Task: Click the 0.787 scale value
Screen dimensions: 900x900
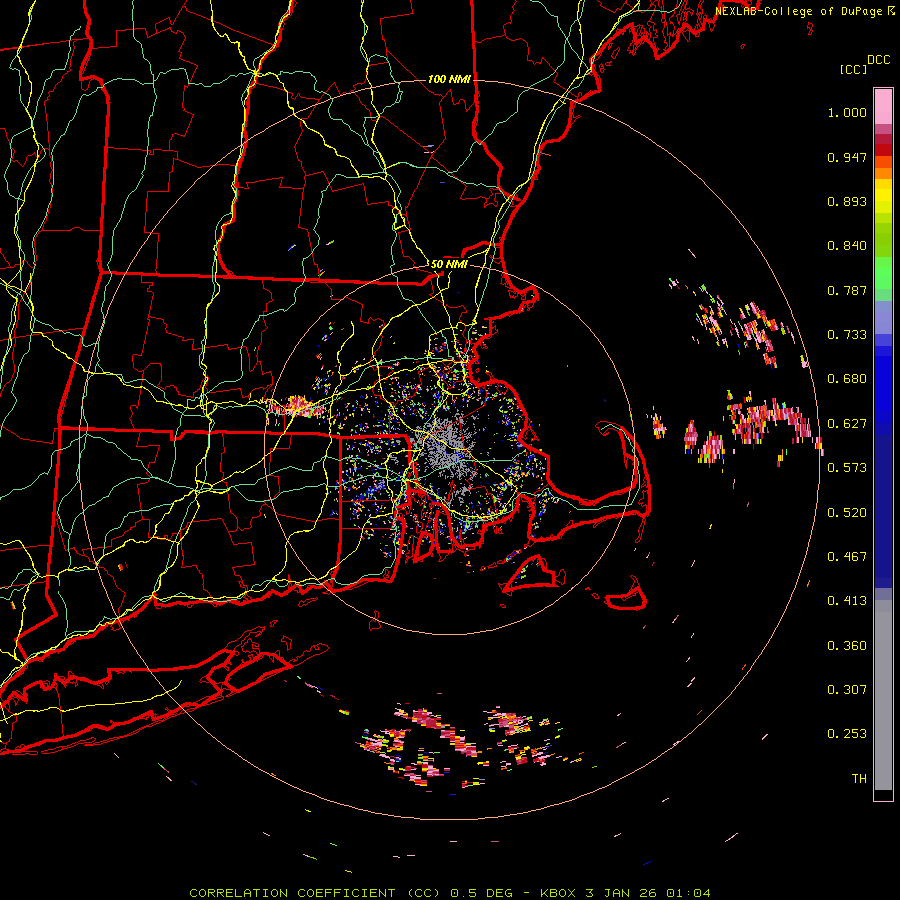Action: 847,290
